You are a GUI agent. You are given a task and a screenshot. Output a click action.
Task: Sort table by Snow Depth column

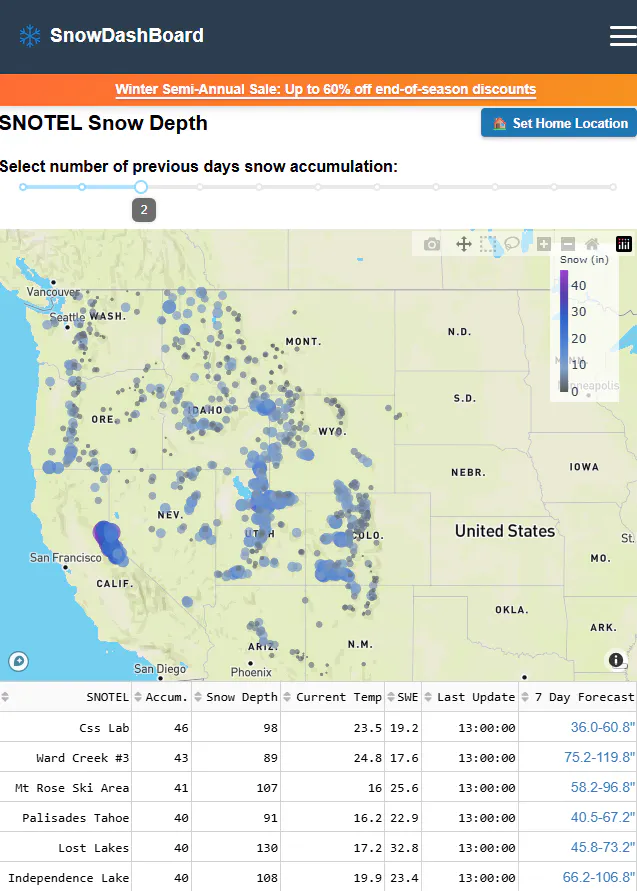point(198,697)
